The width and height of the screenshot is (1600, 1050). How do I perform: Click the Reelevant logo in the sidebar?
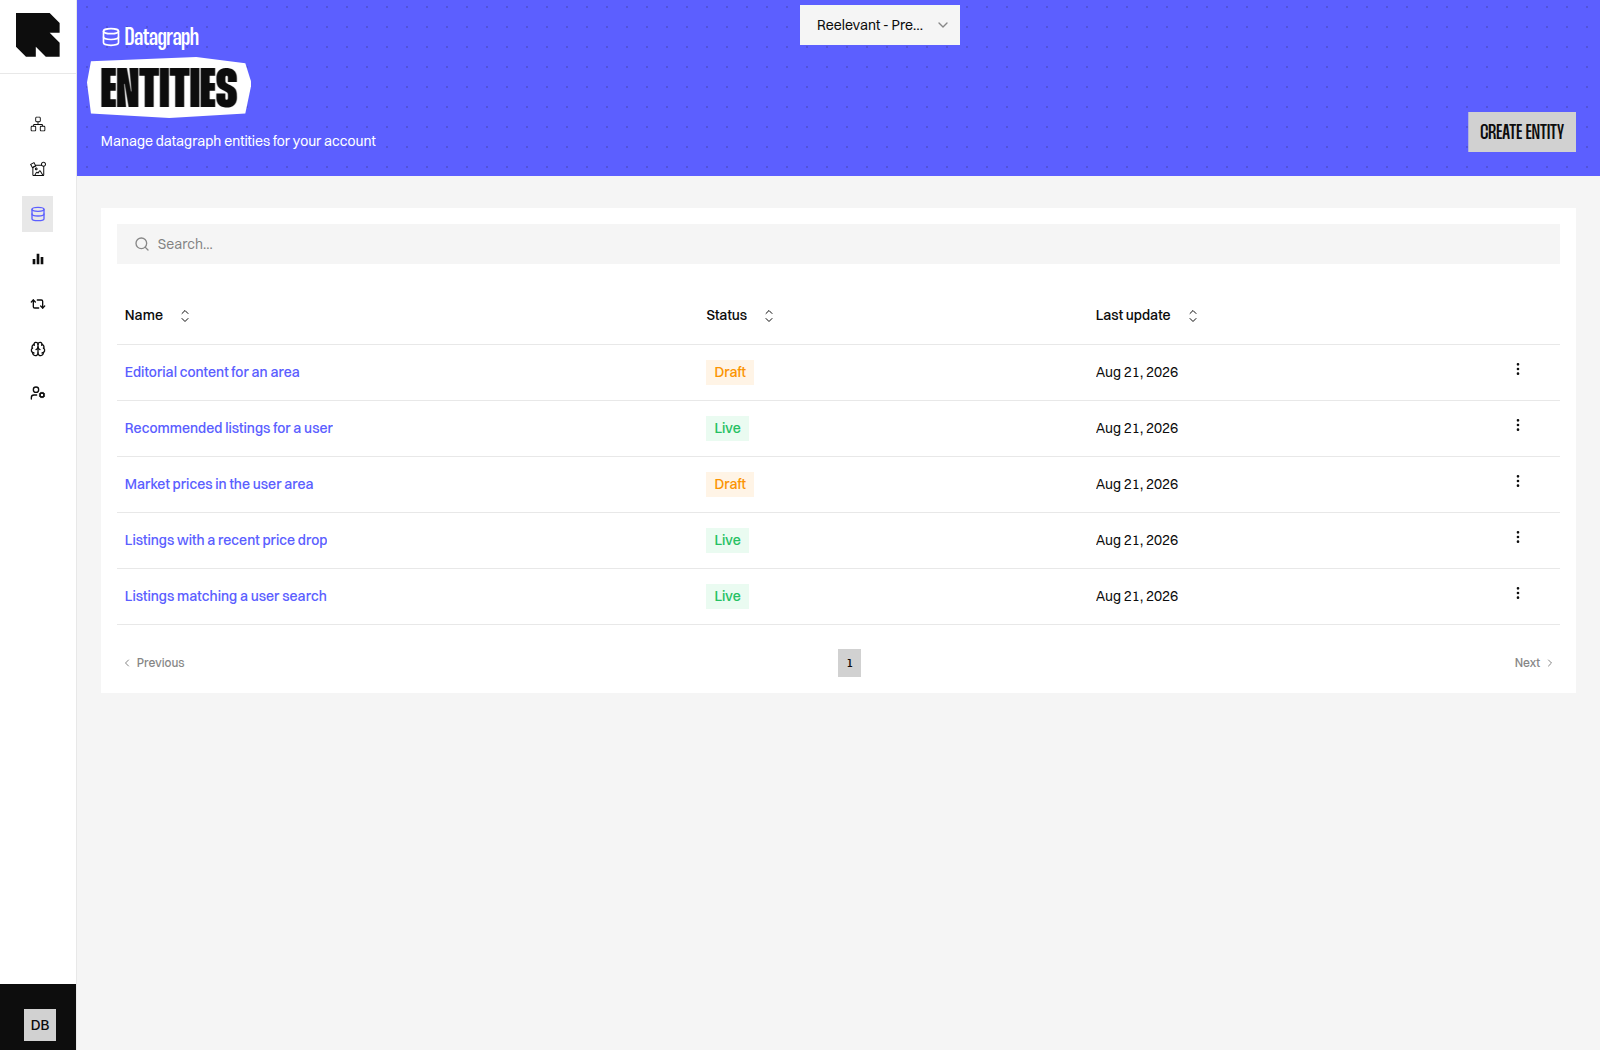[x=38, y=35]
